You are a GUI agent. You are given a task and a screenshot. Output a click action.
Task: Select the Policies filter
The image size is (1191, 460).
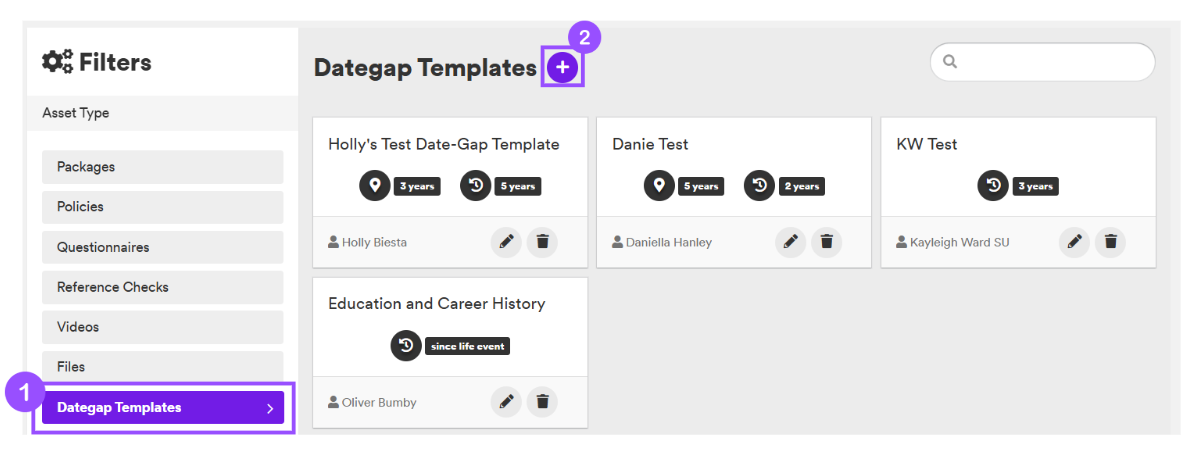pos(163,206)
